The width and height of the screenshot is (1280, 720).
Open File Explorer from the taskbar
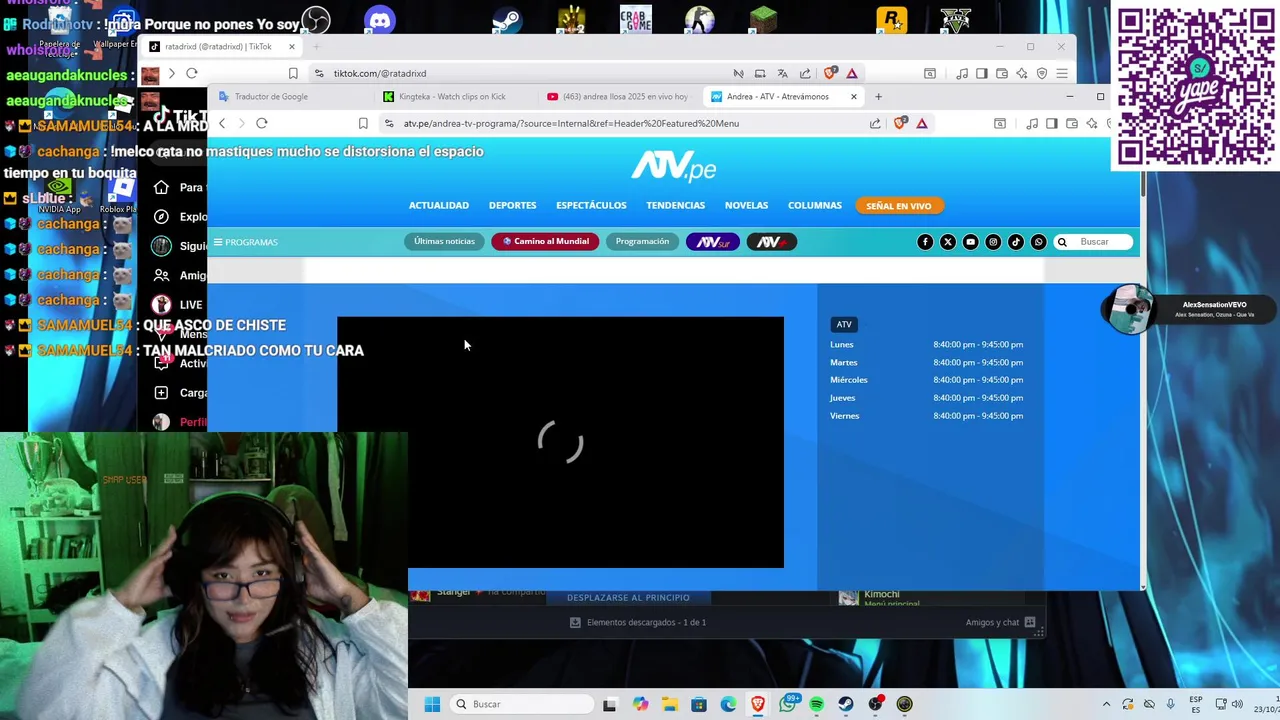coord(670,704)
